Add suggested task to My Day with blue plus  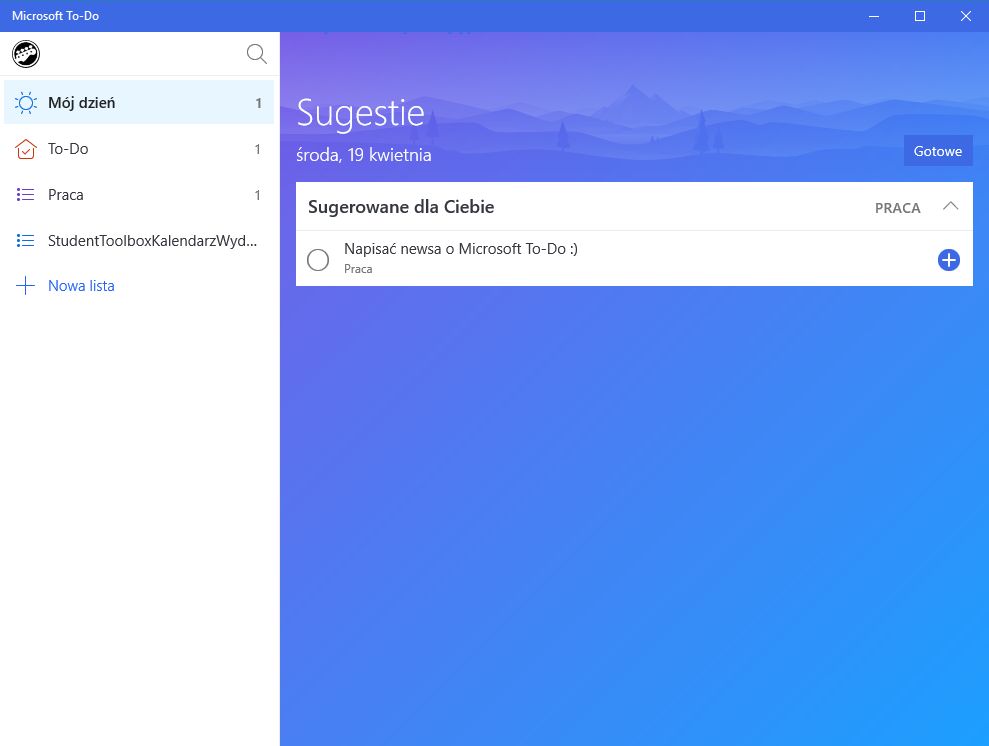click(949, 260)
